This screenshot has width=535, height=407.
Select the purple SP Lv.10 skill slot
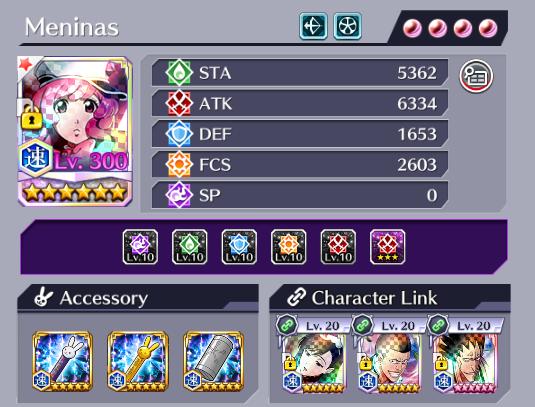tap(140, 247)
